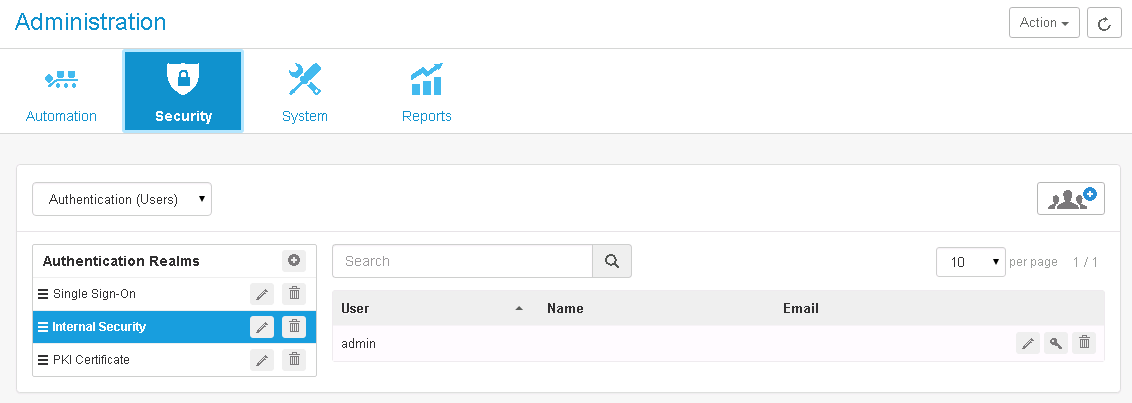The image size is (1132, 403).
Task: Open the Reports tab
Action: click(x=427, y=92)
